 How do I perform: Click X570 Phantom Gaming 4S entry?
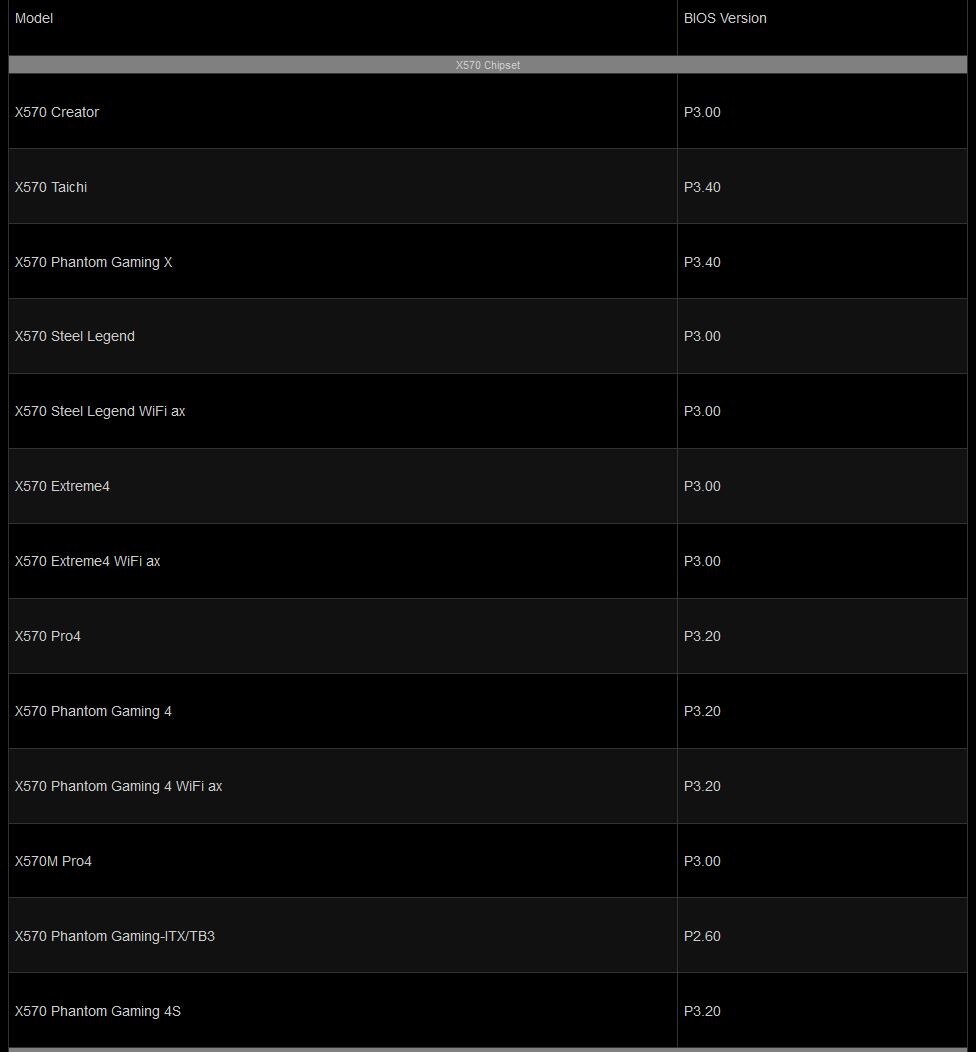click(x=98, y=1011)
